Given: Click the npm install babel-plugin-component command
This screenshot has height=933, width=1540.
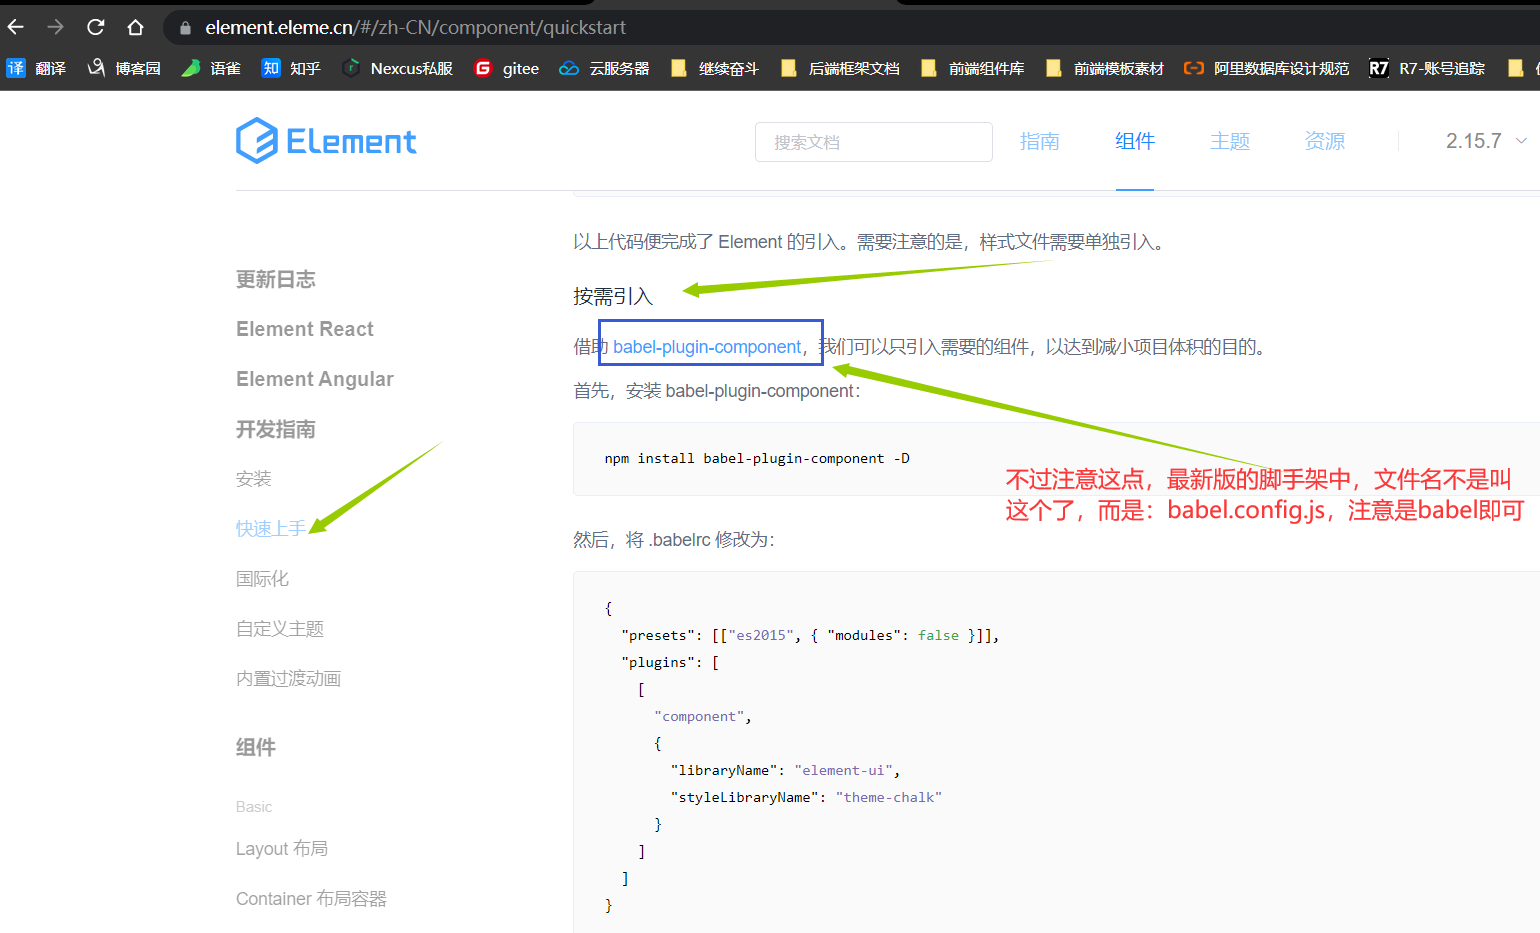Looking at the screenshot, I should point(757,458).
